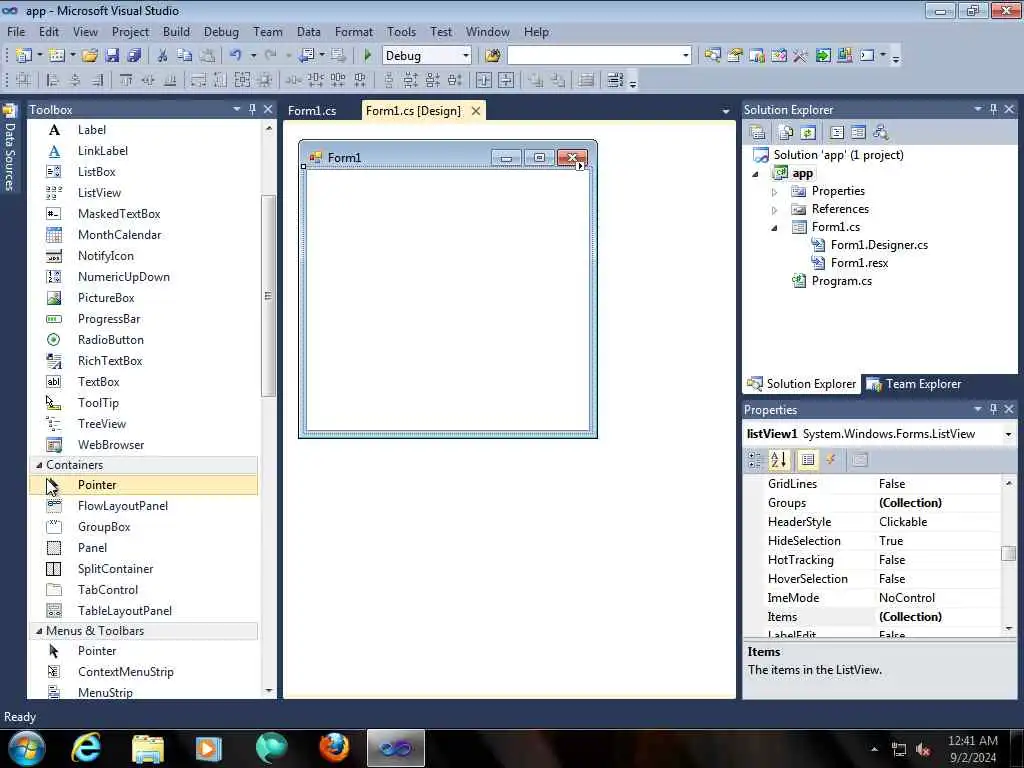
Task: Click the Undo arrow icon
Action: coord(236,56)
